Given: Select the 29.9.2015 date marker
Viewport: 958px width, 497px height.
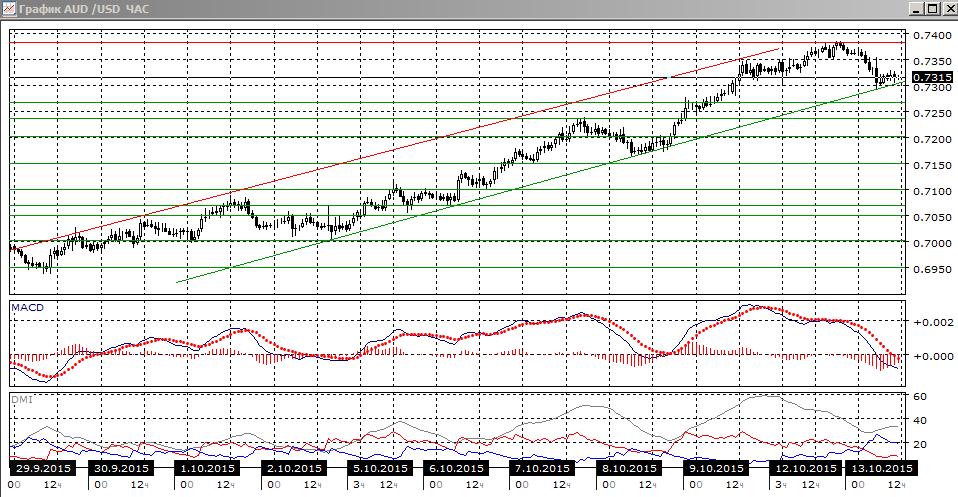Looking at the screenshot, I should [x=43, y=468].
